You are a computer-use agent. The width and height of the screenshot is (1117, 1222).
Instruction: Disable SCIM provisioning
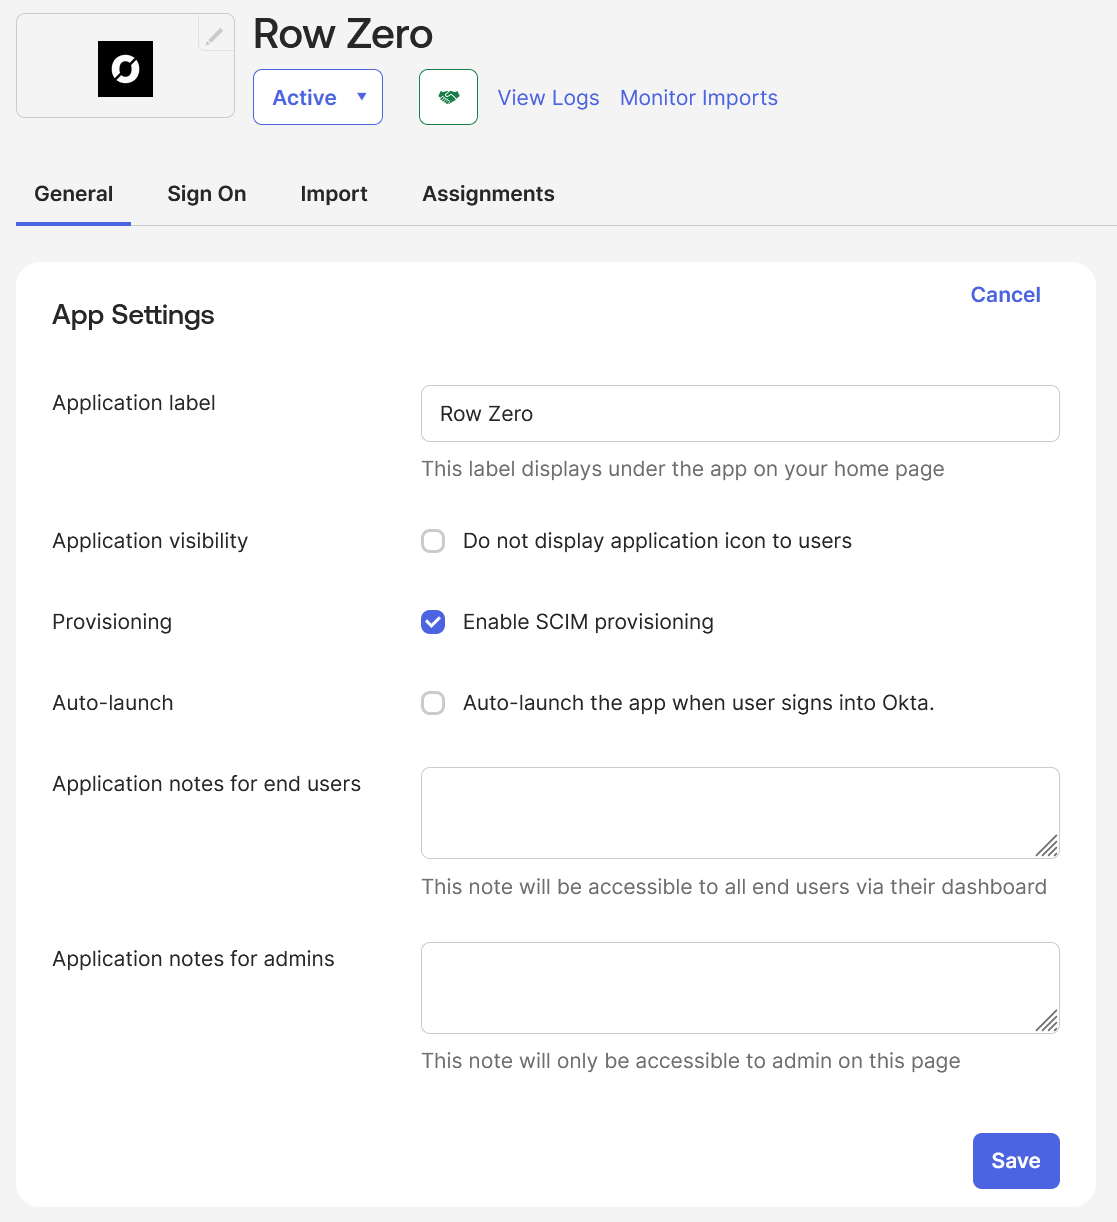pos(433,622)
